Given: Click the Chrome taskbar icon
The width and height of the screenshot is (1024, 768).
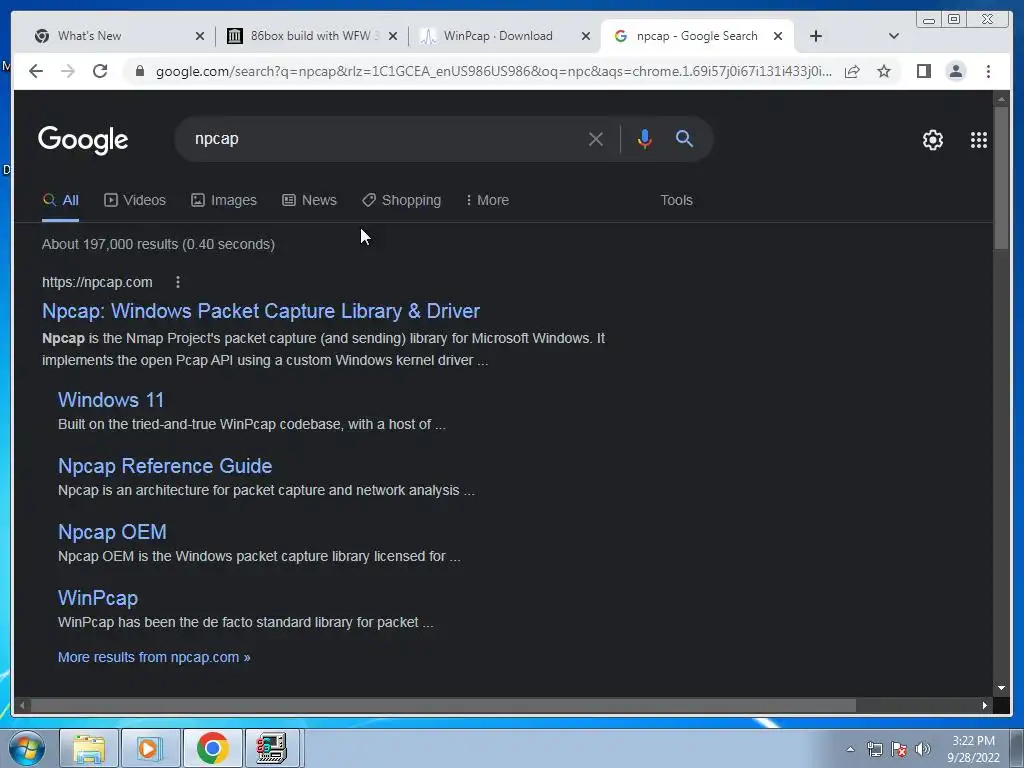Looking at the screenshot, I should pos(212,748).
